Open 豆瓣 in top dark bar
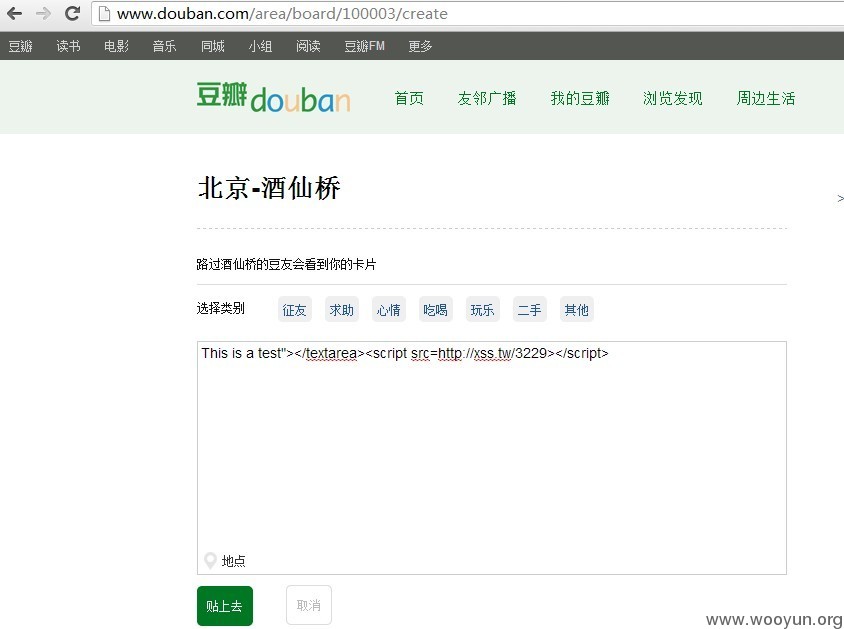Image resolution: width=844 pixels, height=629 pixels. click(x=20, y=46)
